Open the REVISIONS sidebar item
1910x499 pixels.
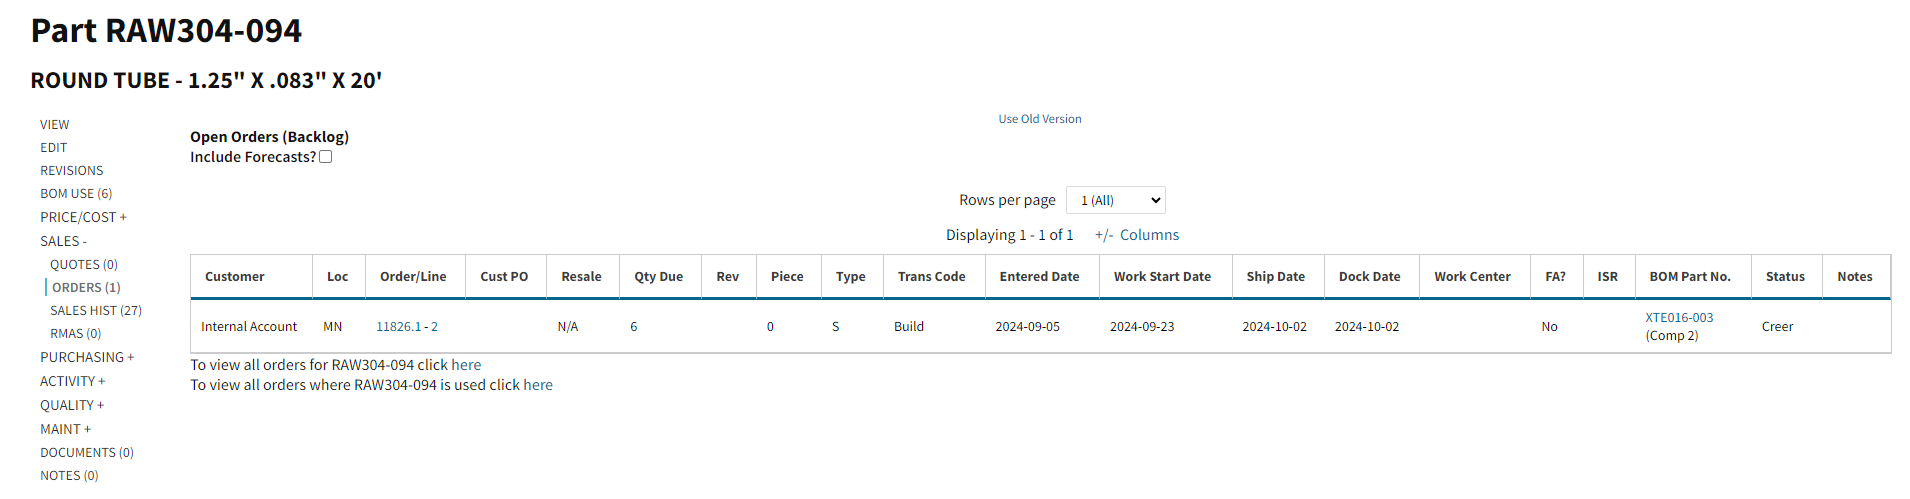point(72,171)
